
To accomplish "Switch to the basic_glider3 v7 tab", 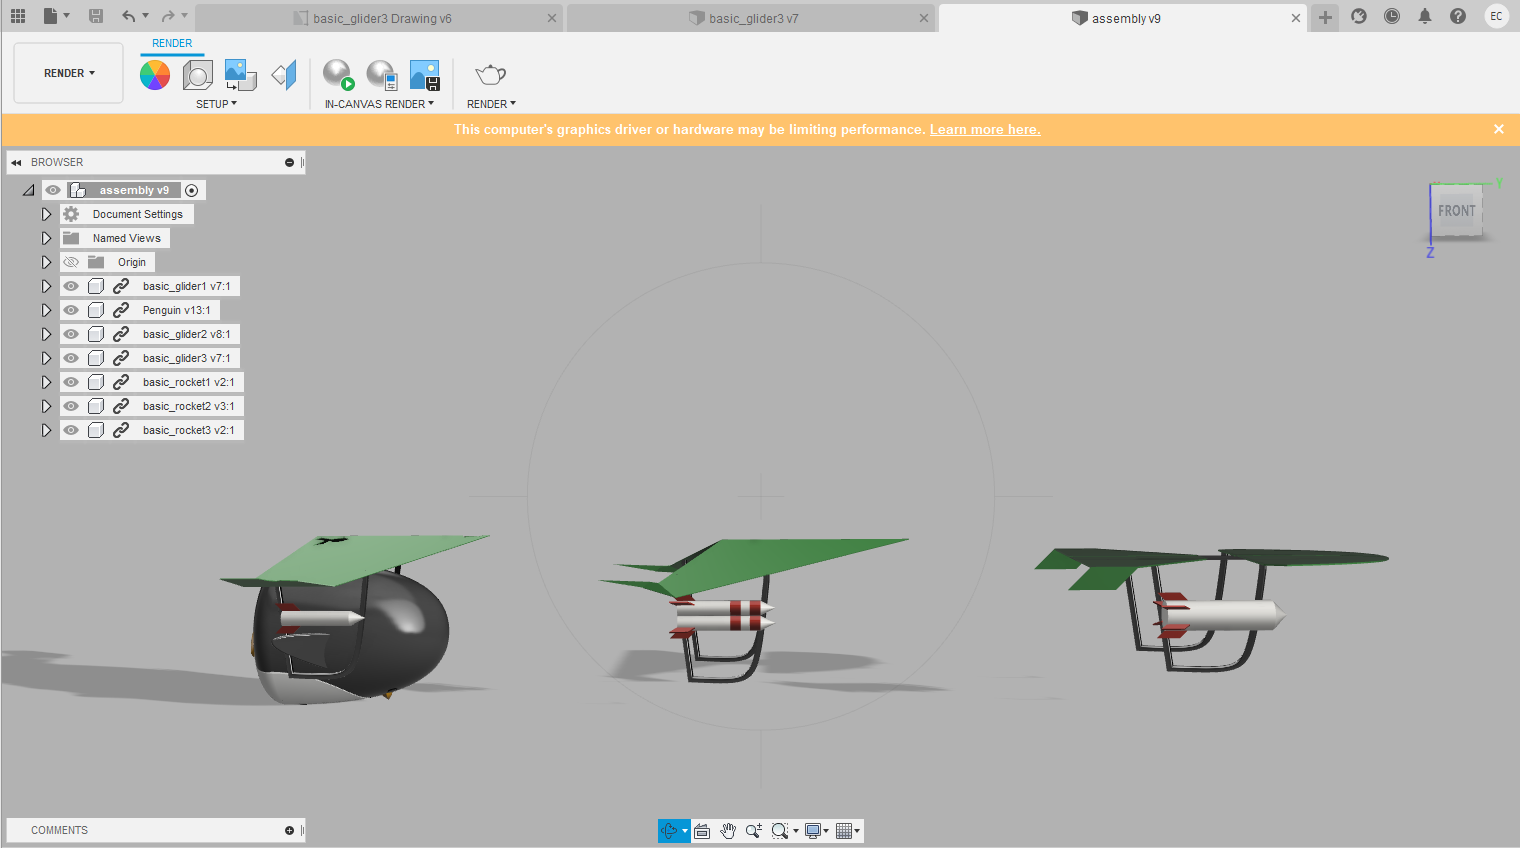I will 750,17.
